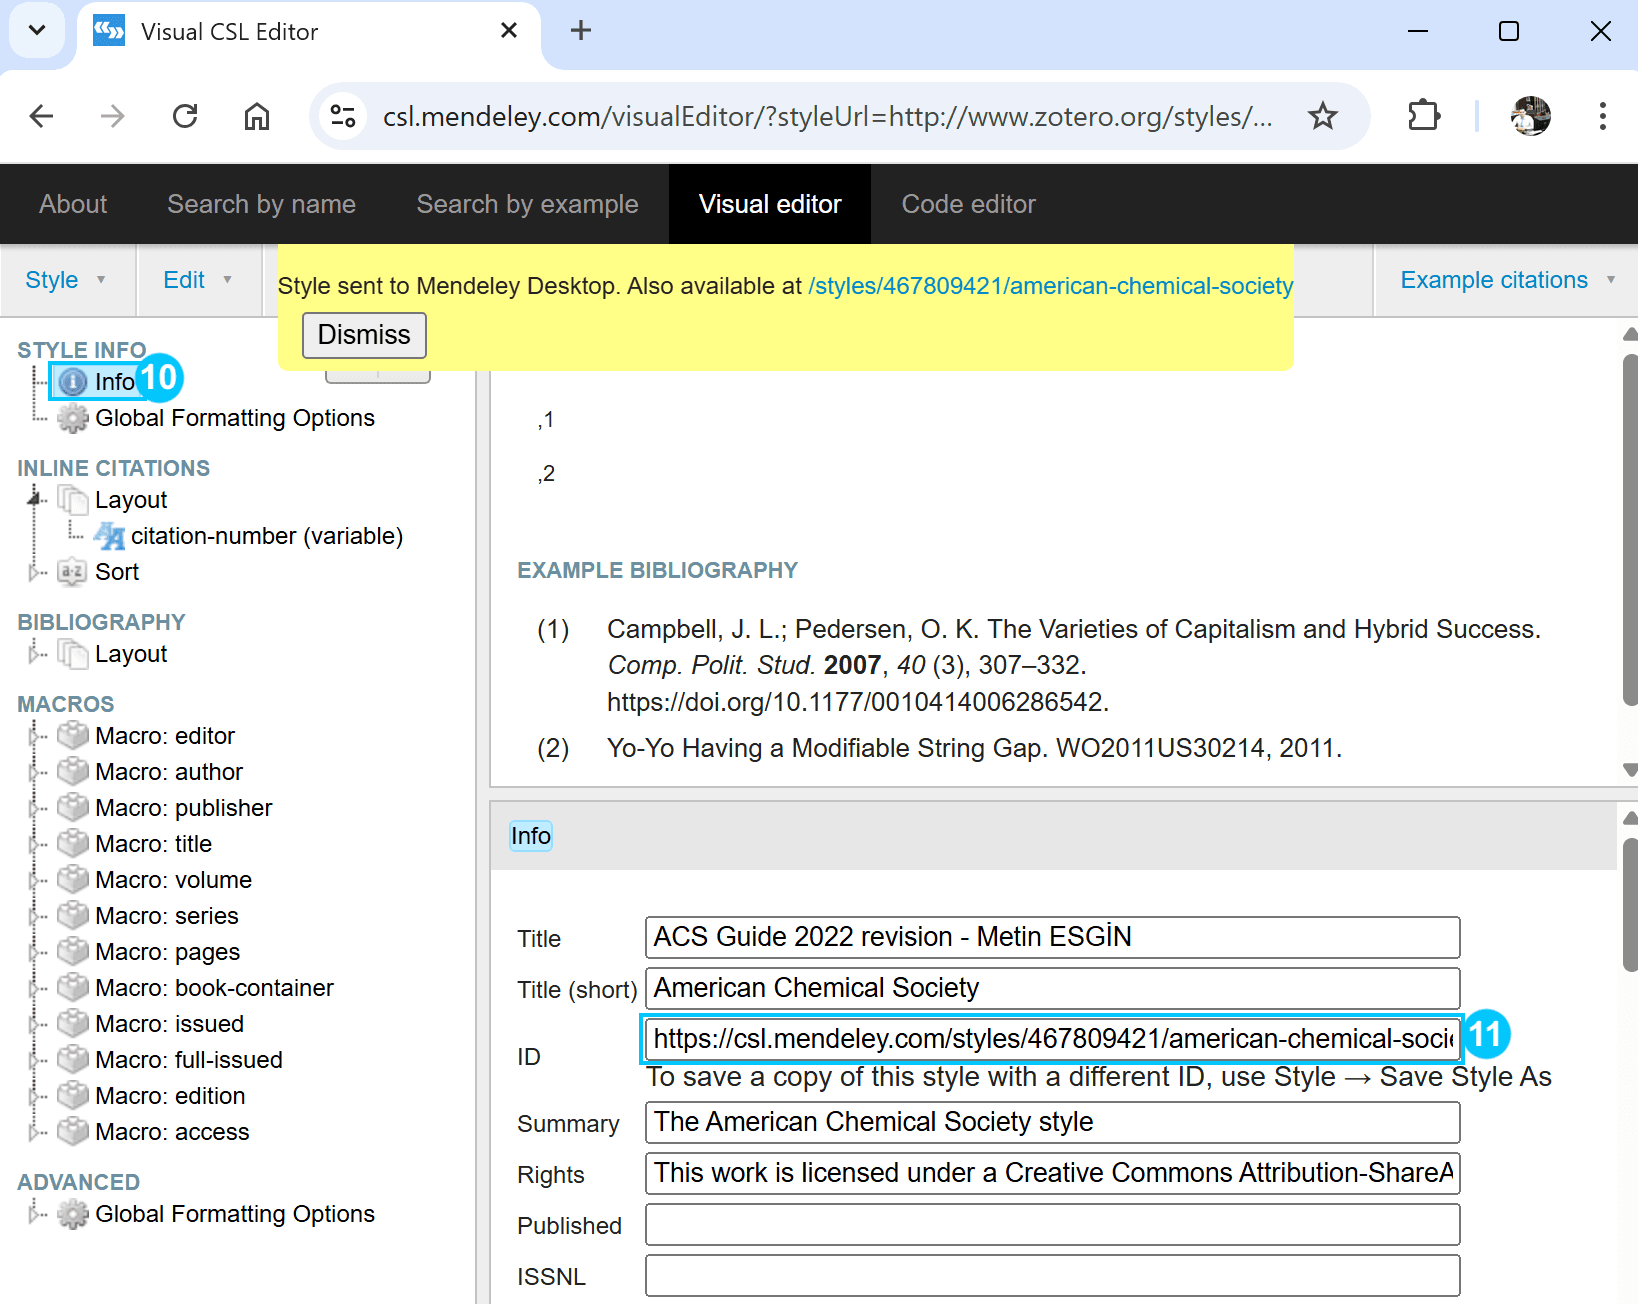Image resolution: width=1638 pixels, height=1304 pixels.
Task: Open the browser extensions menu
Action: coord(1424,116)
